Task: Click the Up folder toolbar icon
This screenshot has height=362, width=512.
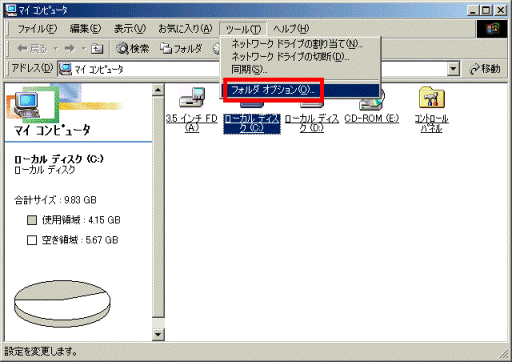Action: coord(97,49)
